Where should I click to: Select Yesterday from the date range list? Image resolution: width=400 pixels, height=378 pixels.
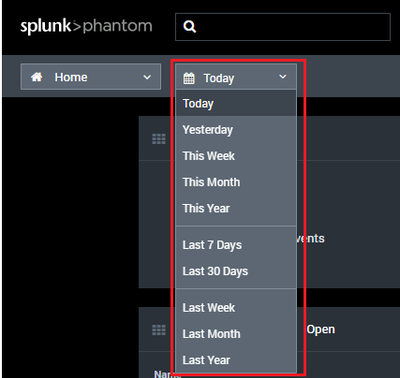236,130
